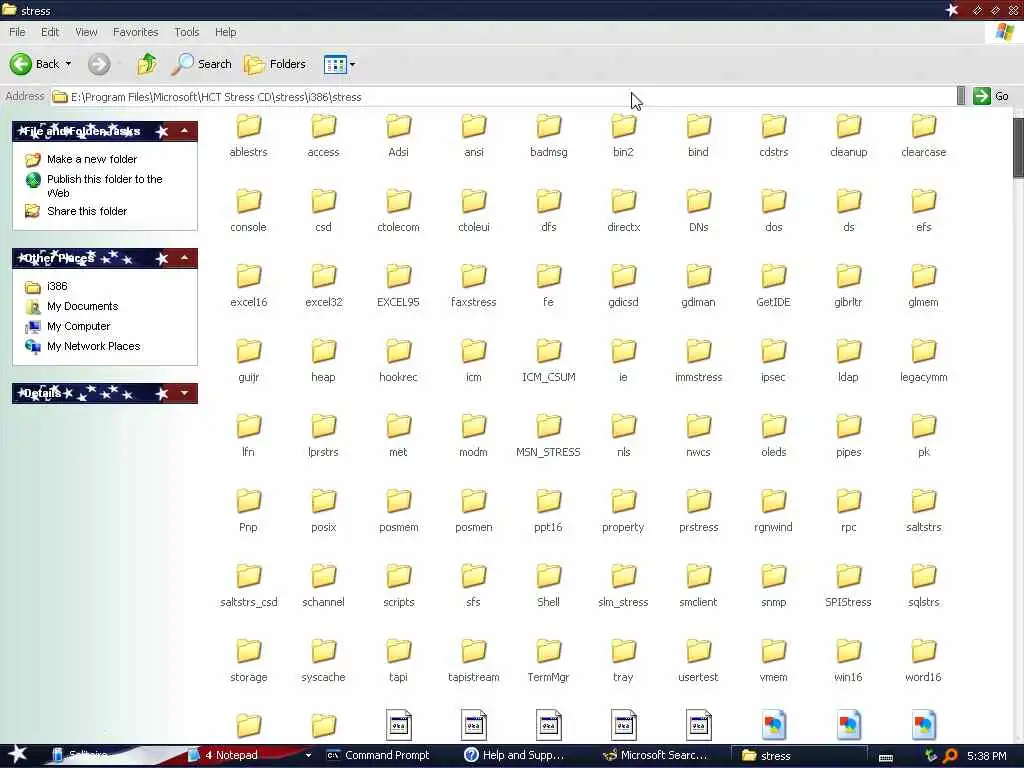Select the clearcase folder
The image size is (1024, 768).
tap(923, 136)
